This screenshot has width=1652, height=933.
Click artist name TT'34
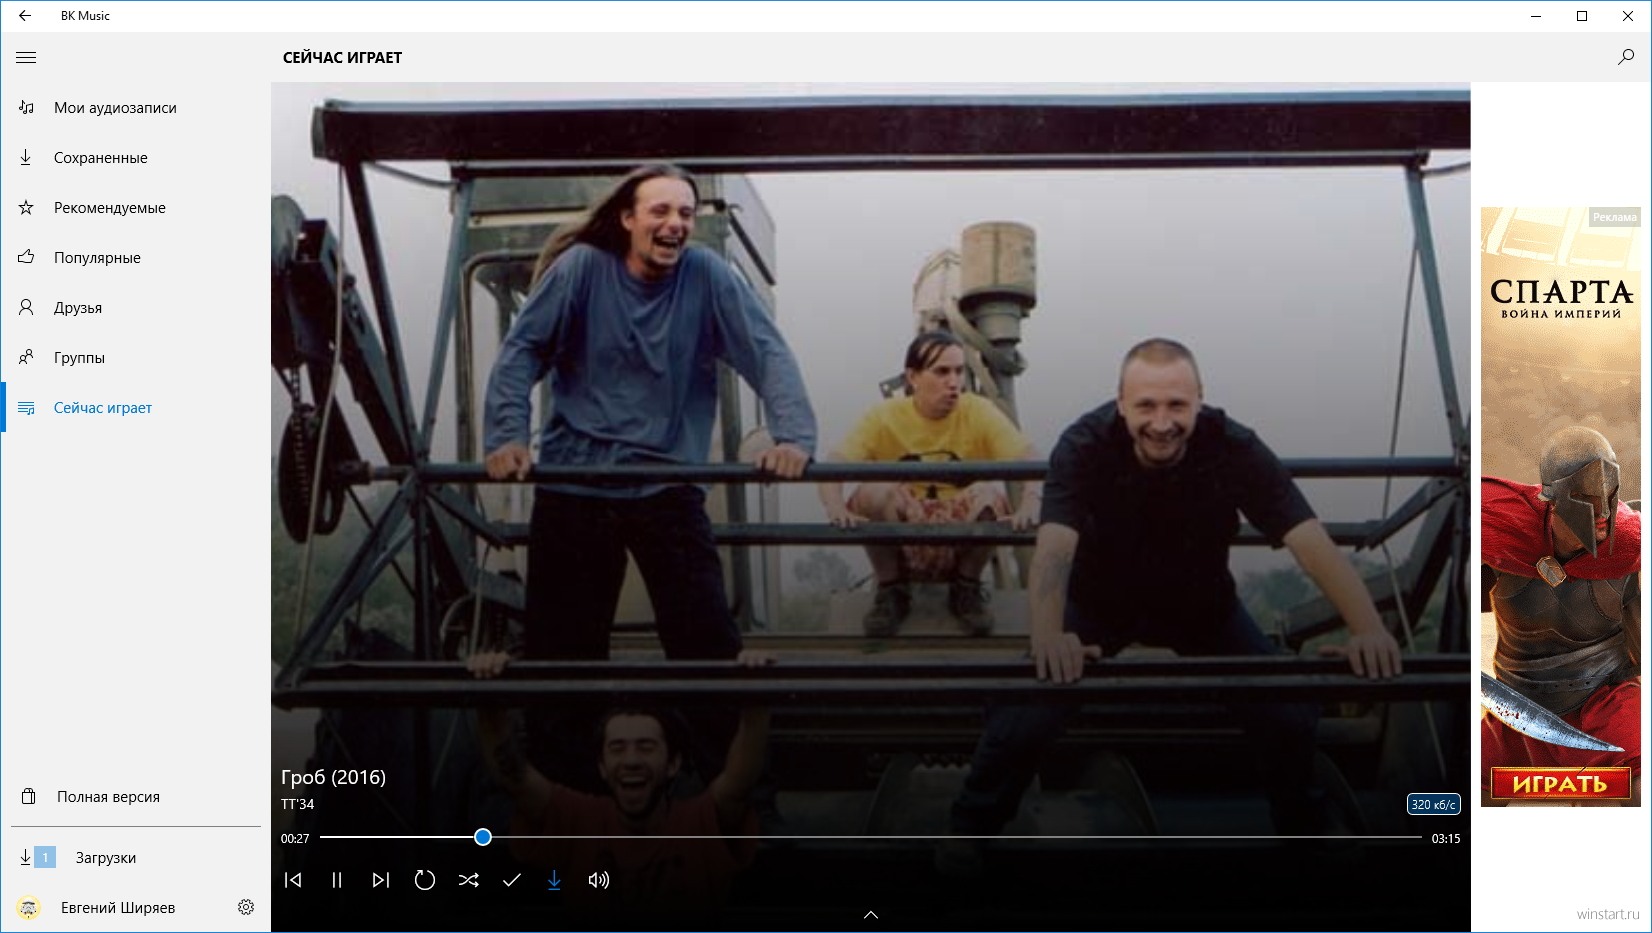(x=297, y=804)
